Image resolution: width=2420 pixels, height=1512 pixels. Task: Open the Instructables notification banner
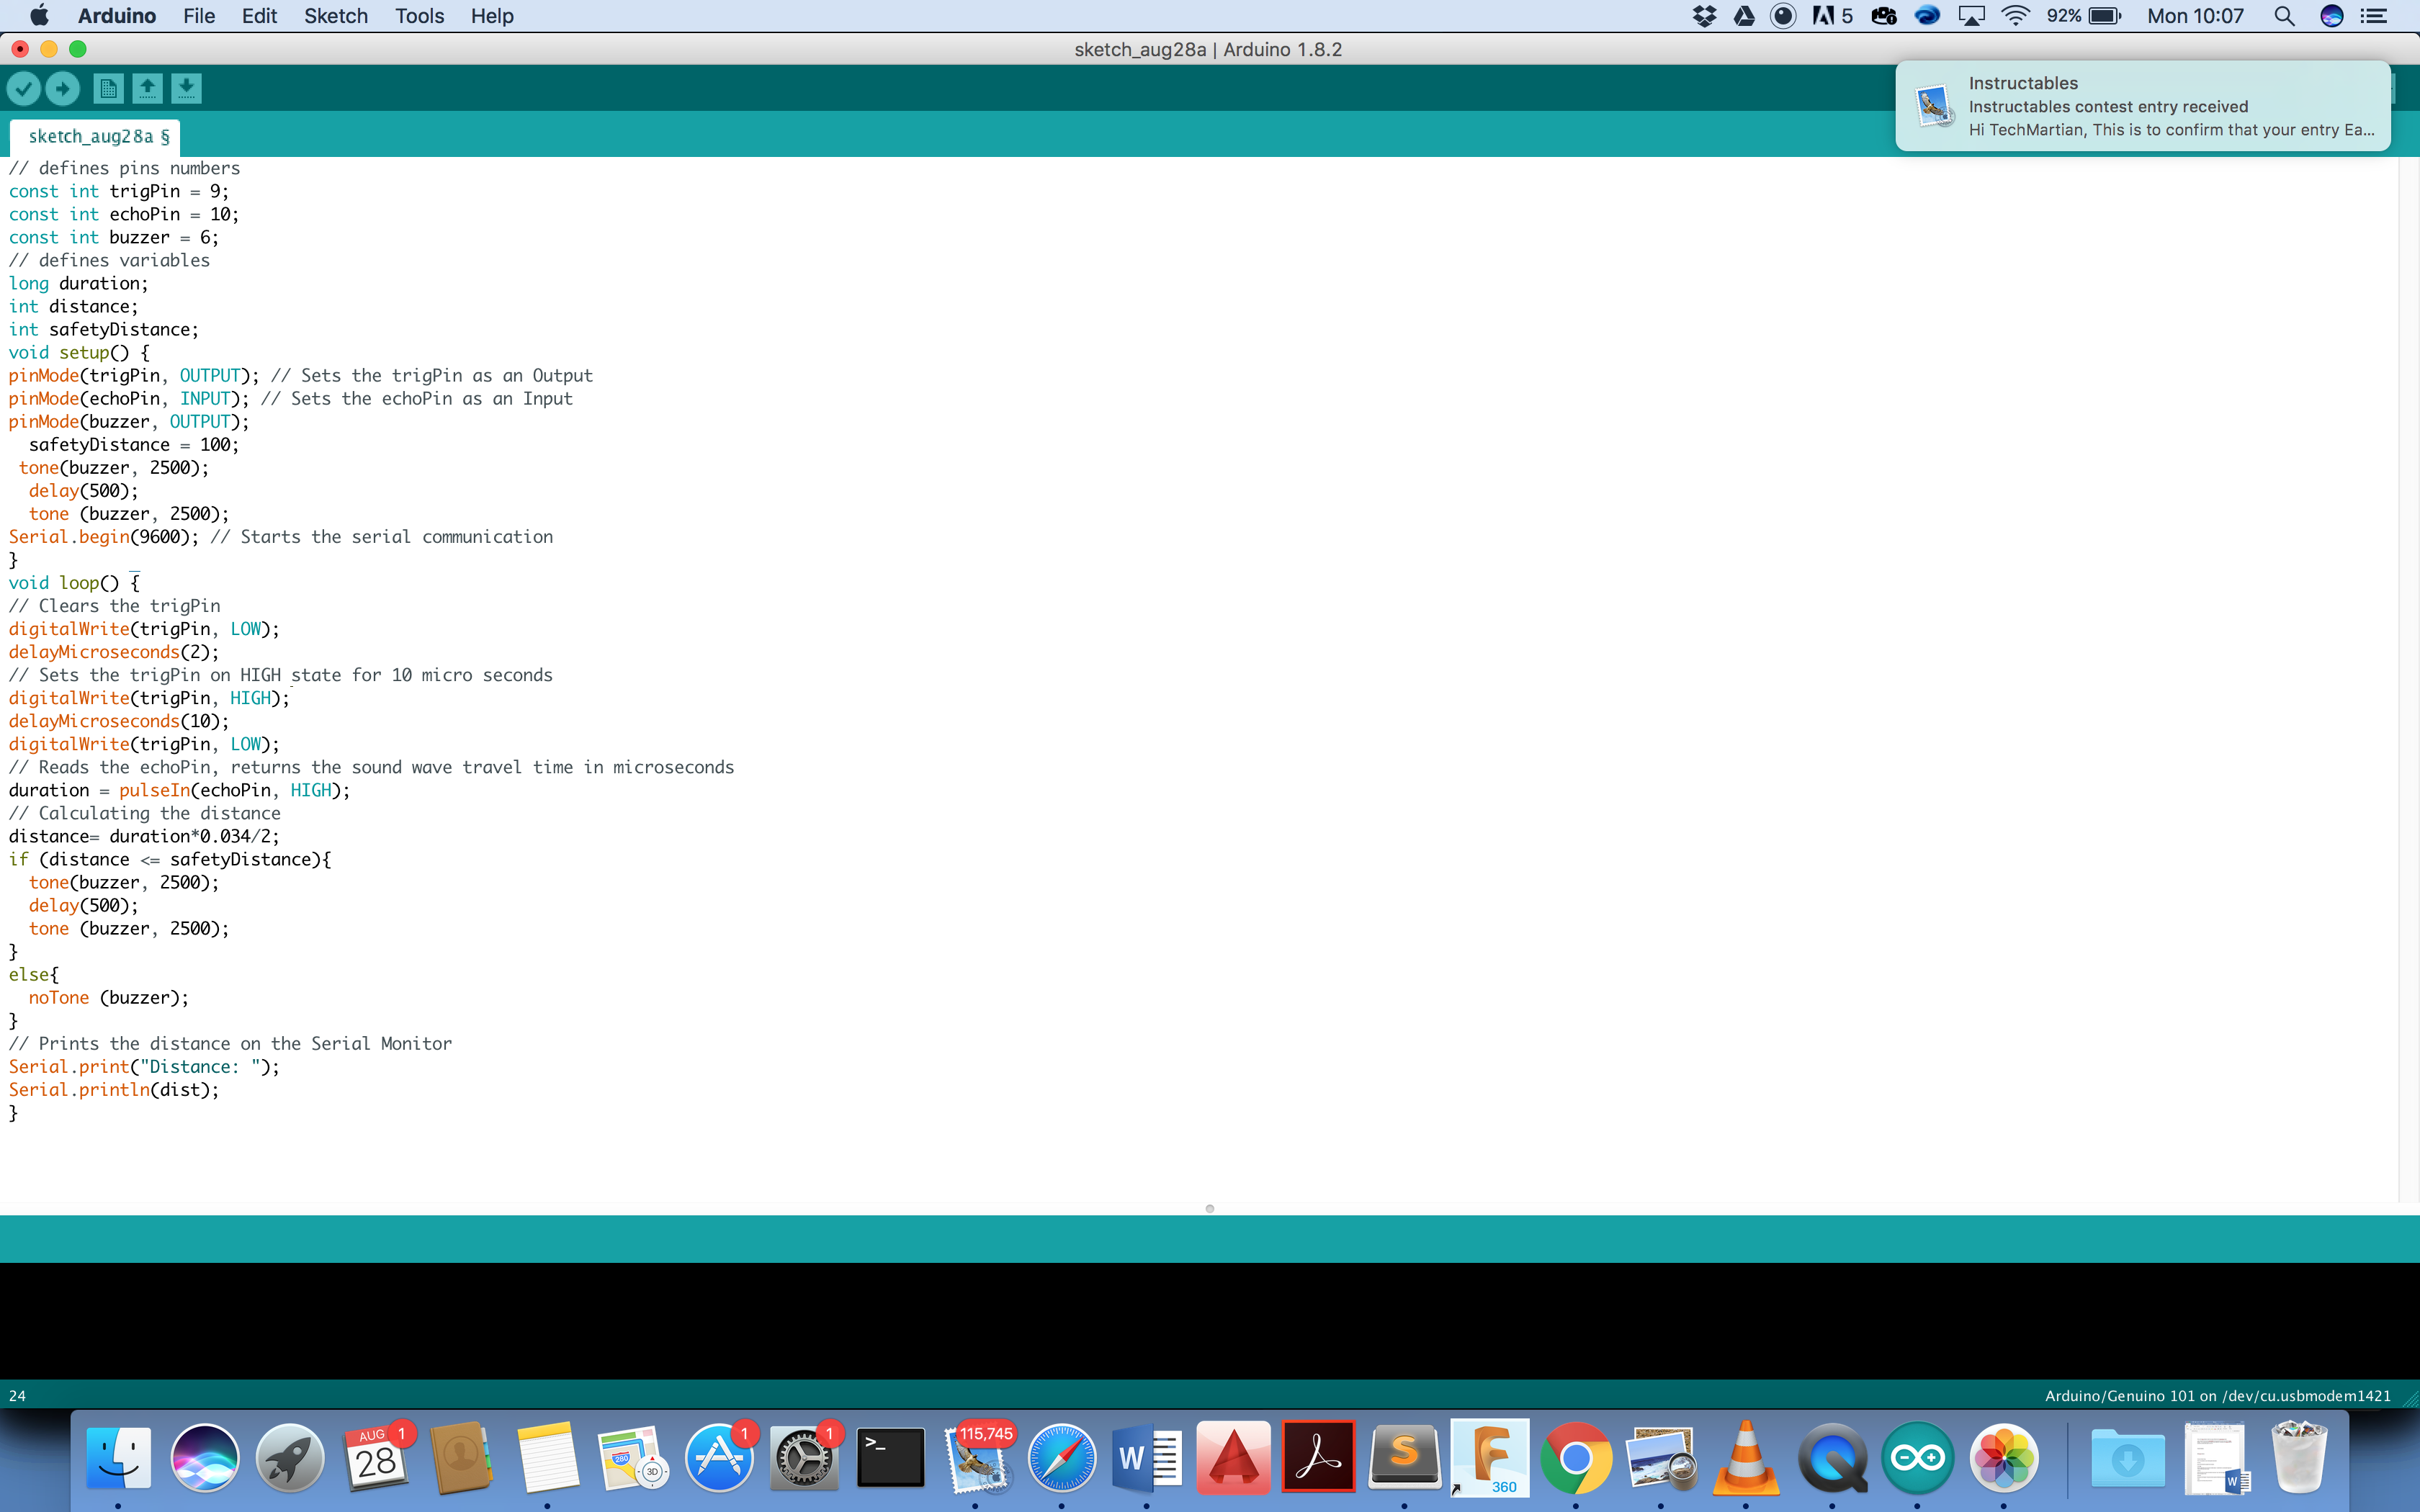(x=2142, y=106)
